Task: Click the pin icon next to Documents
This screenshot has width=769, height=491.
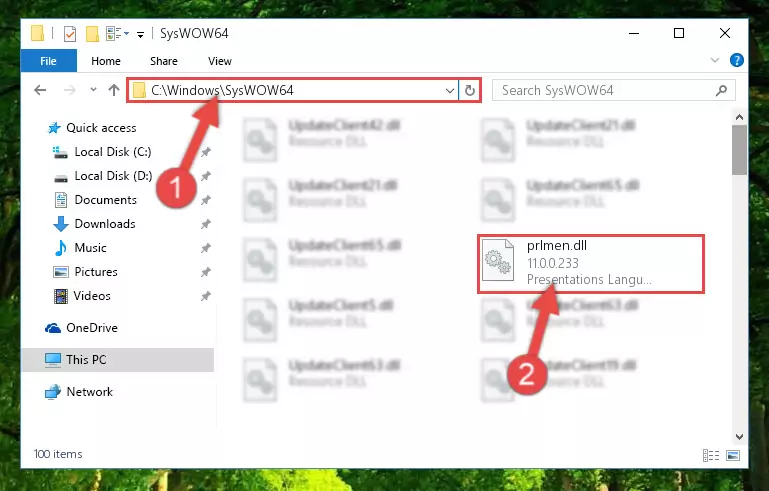Action: coord(205,200)
